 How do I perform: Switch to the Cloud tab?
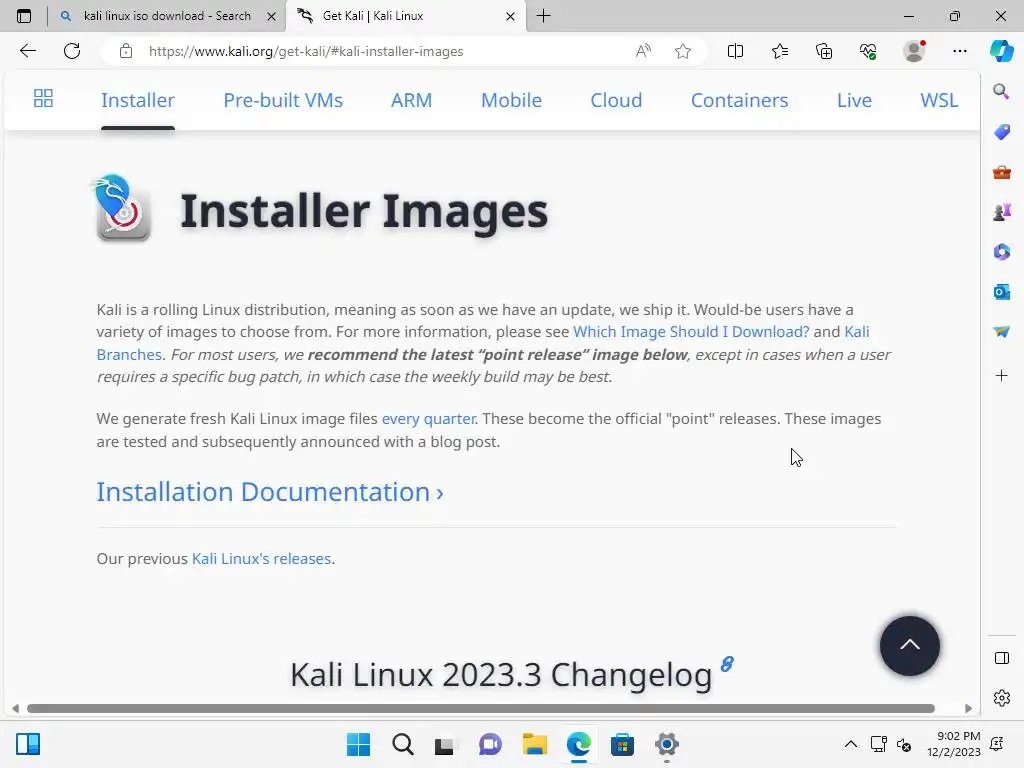click(x=616, y=100)
